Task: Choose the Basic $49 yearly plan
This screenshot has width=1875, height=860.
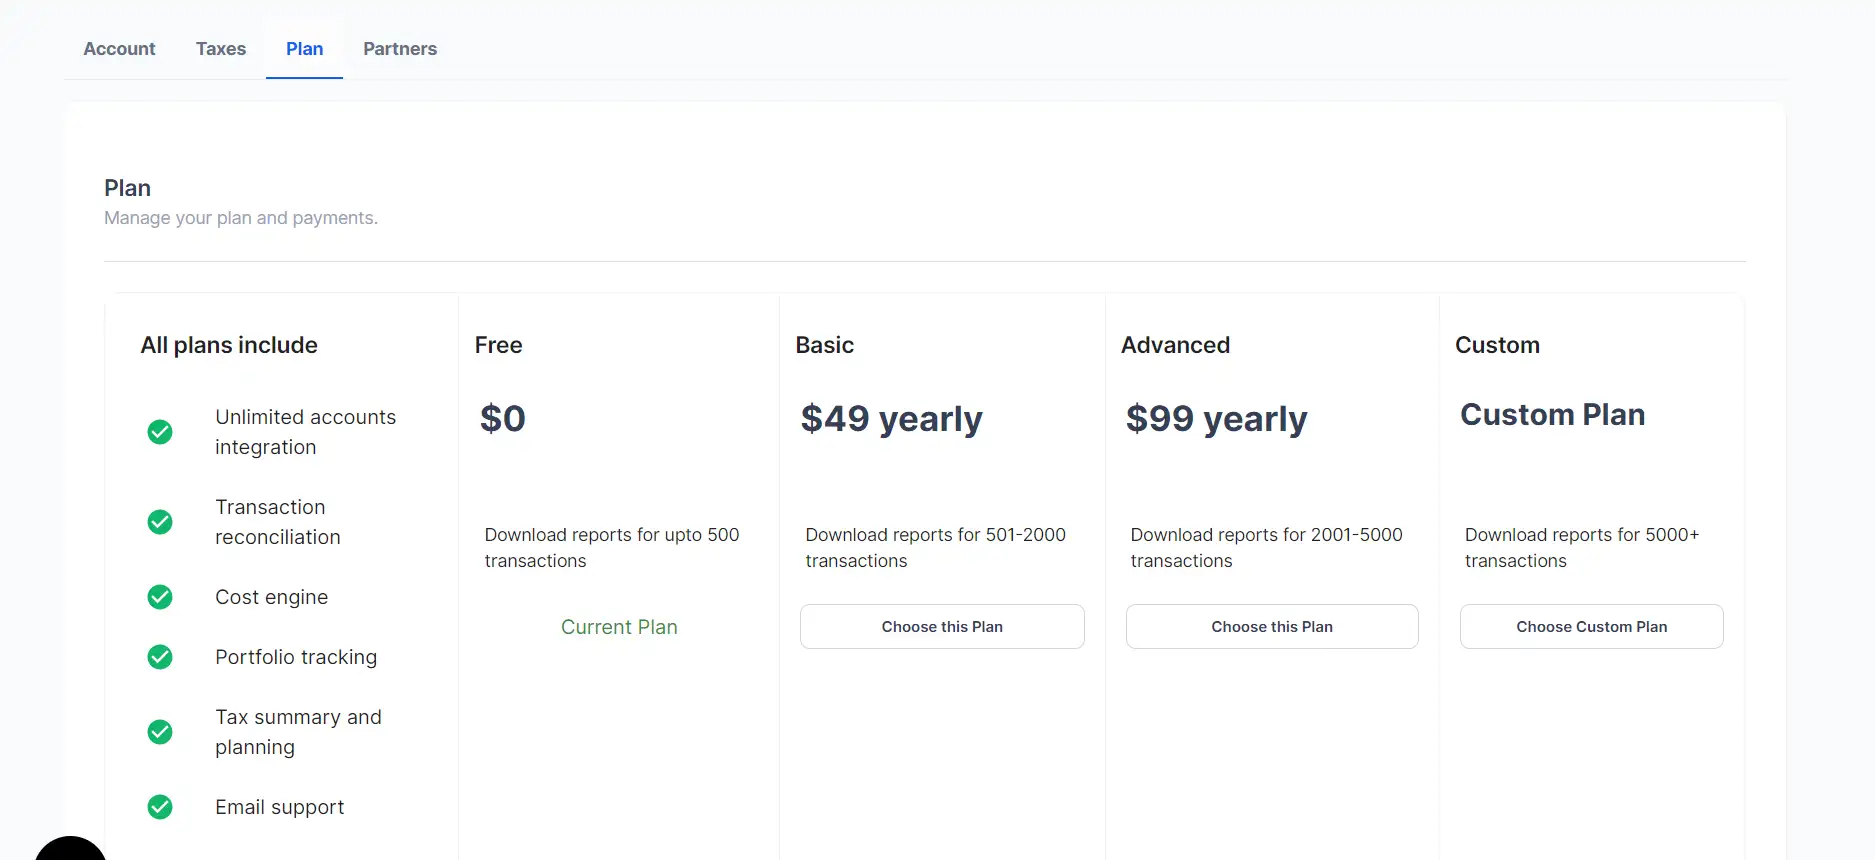Action: pyautogui.click(x=942, y=627)
